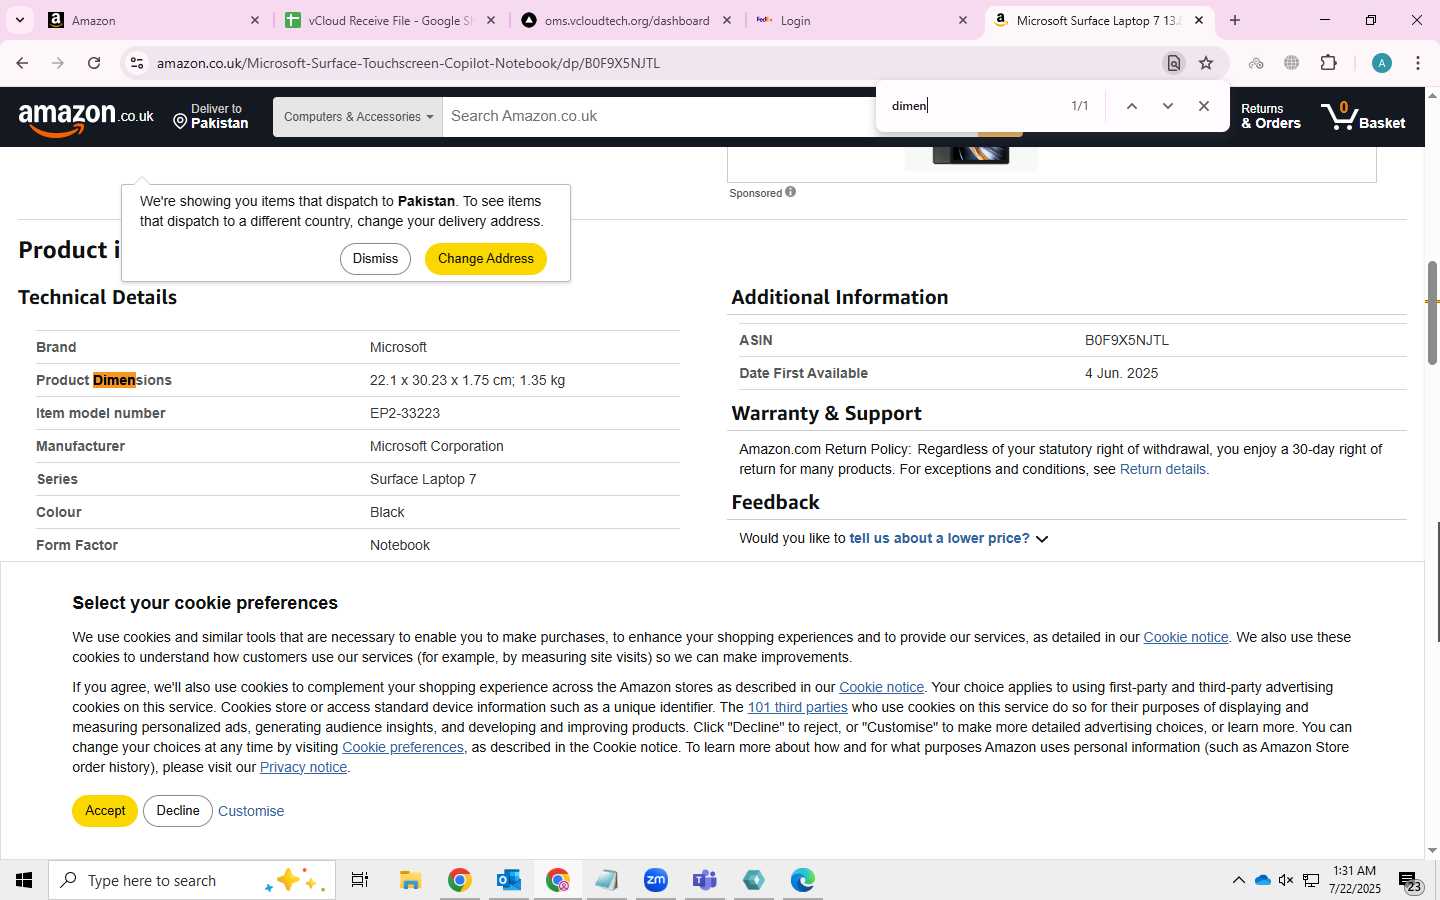Open the Cookie preferences link
1440x900 pixels.
coord(403,747)
